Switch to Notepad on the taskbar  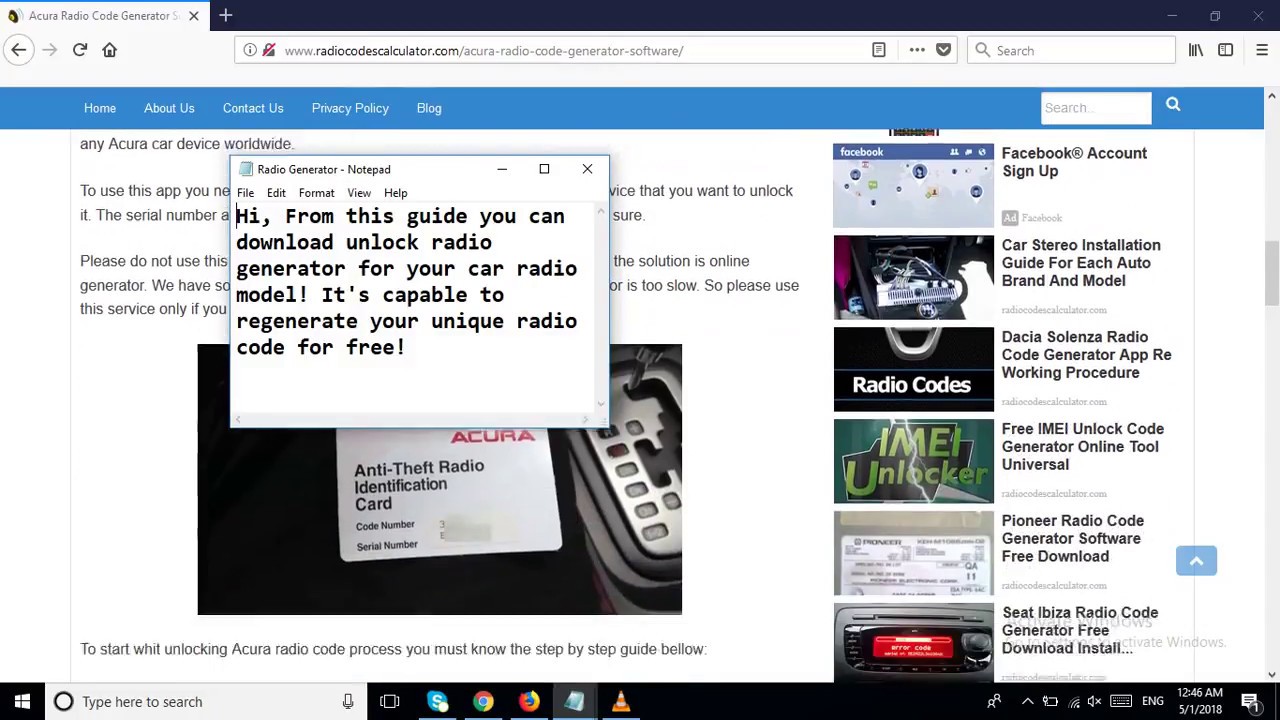pyautogui.click(x=575, y=702)
